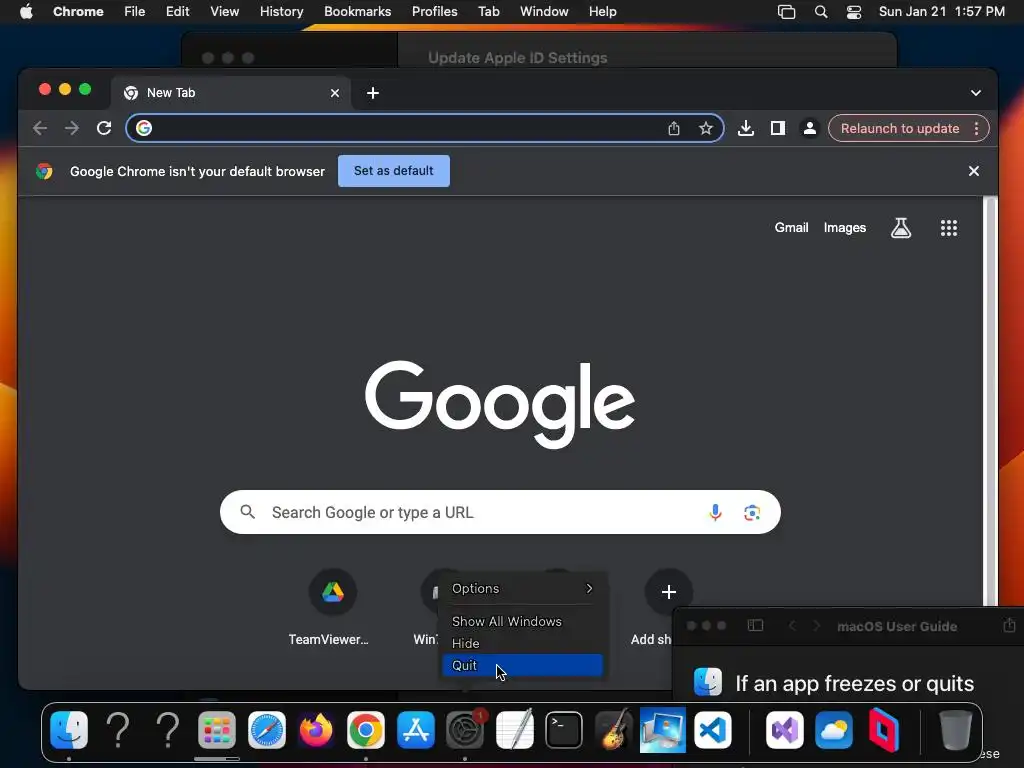Close the New Tab tab
This screenshot has width=1024, height=768.
tap(335, 93)
